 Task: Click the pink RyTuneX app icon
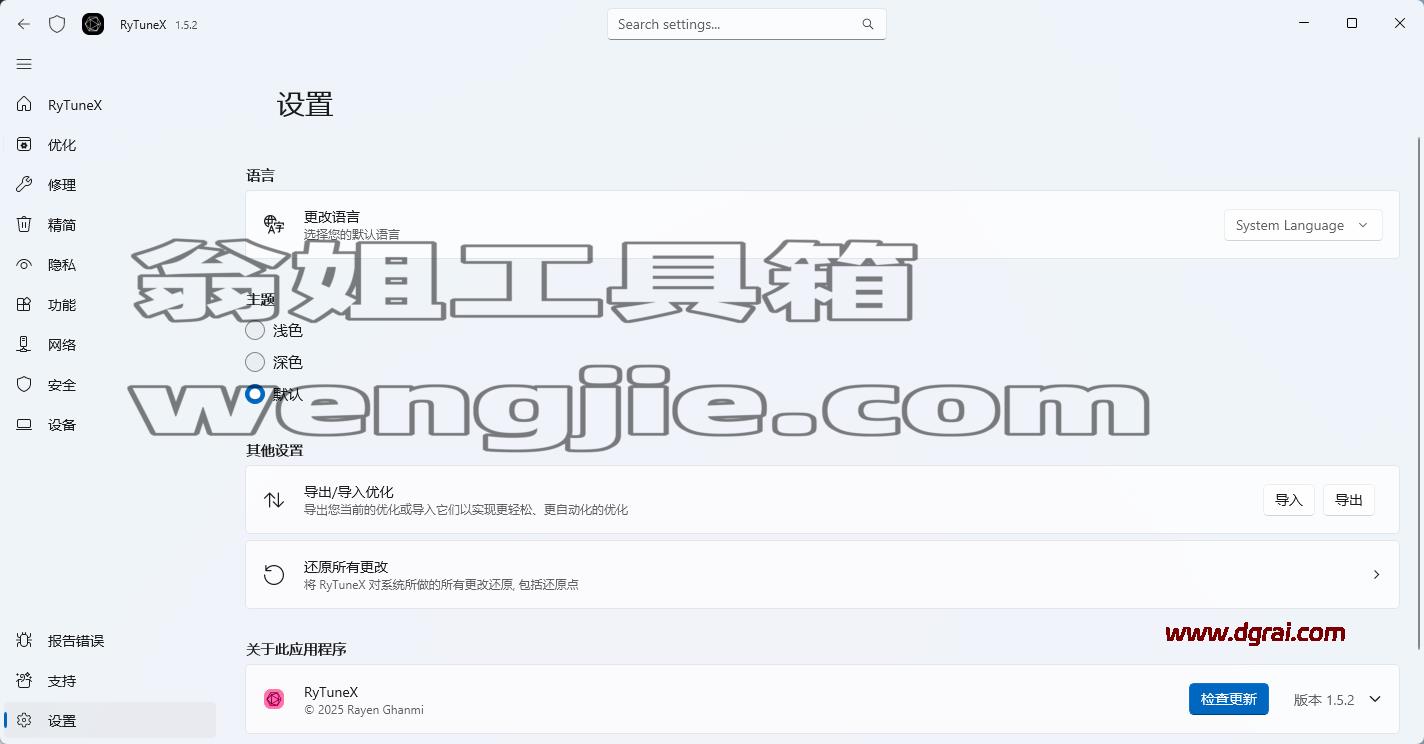274,699
